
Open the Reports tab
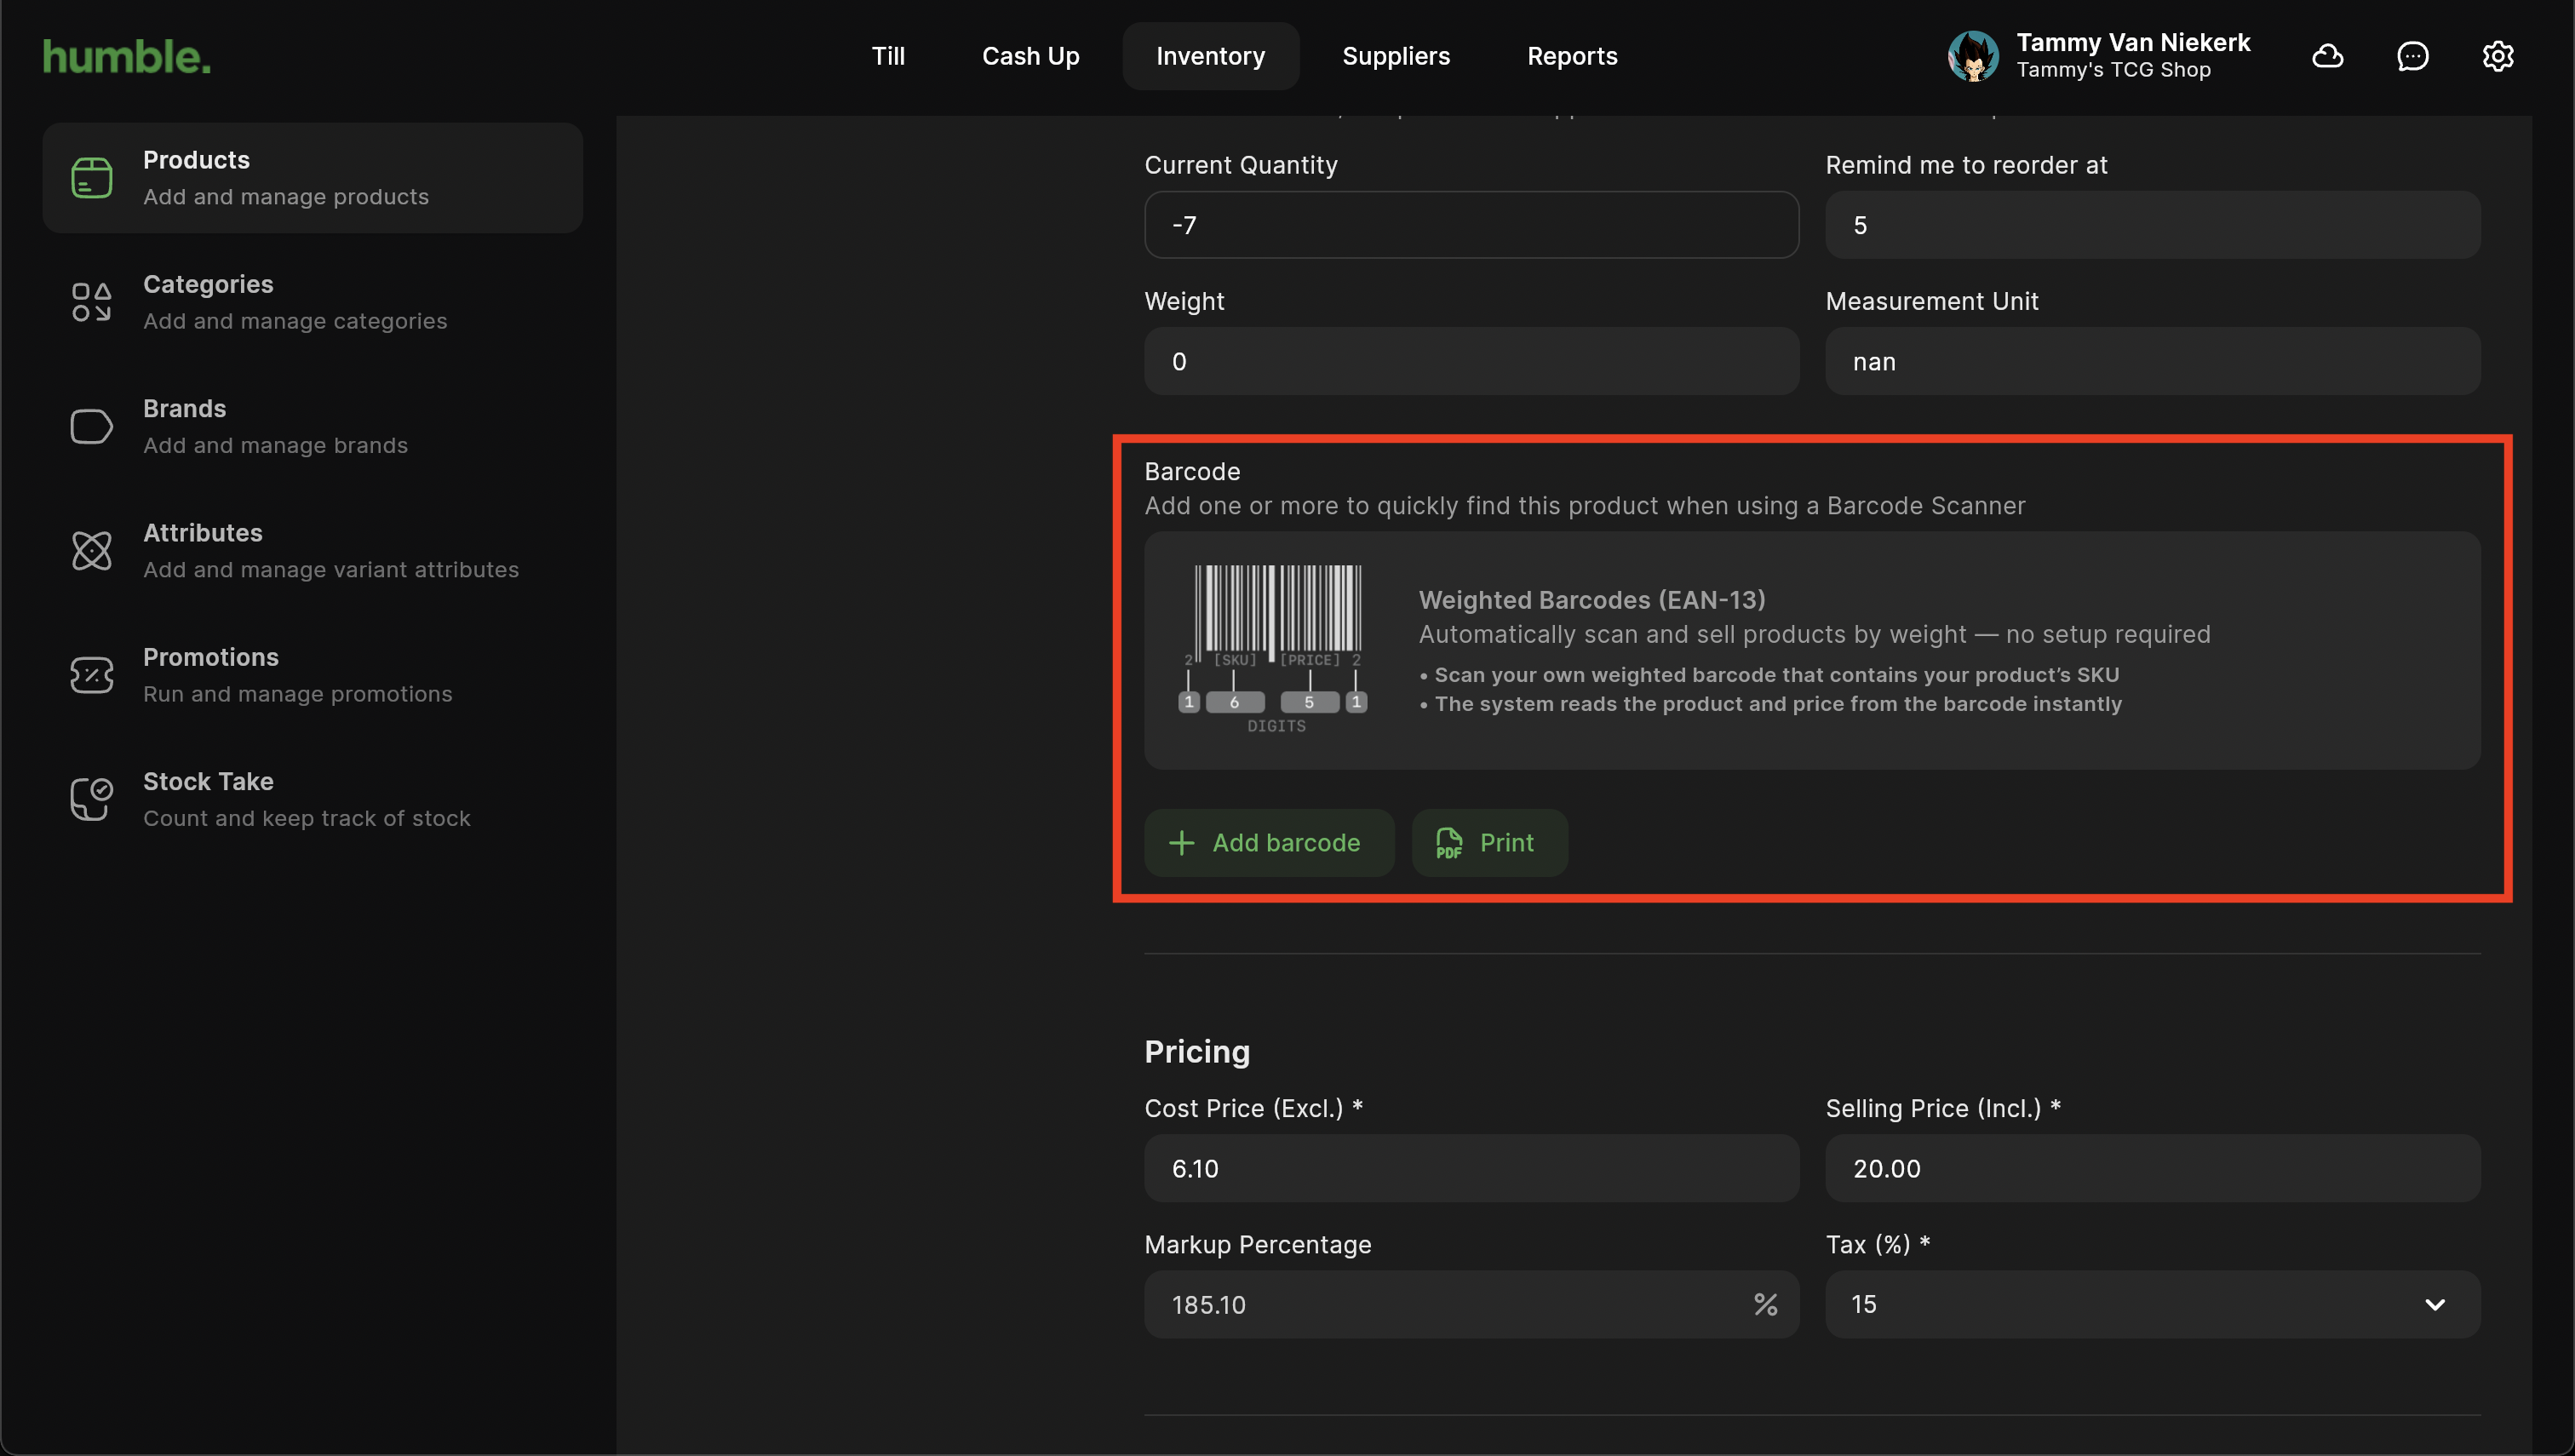[x=1571, y=56]
